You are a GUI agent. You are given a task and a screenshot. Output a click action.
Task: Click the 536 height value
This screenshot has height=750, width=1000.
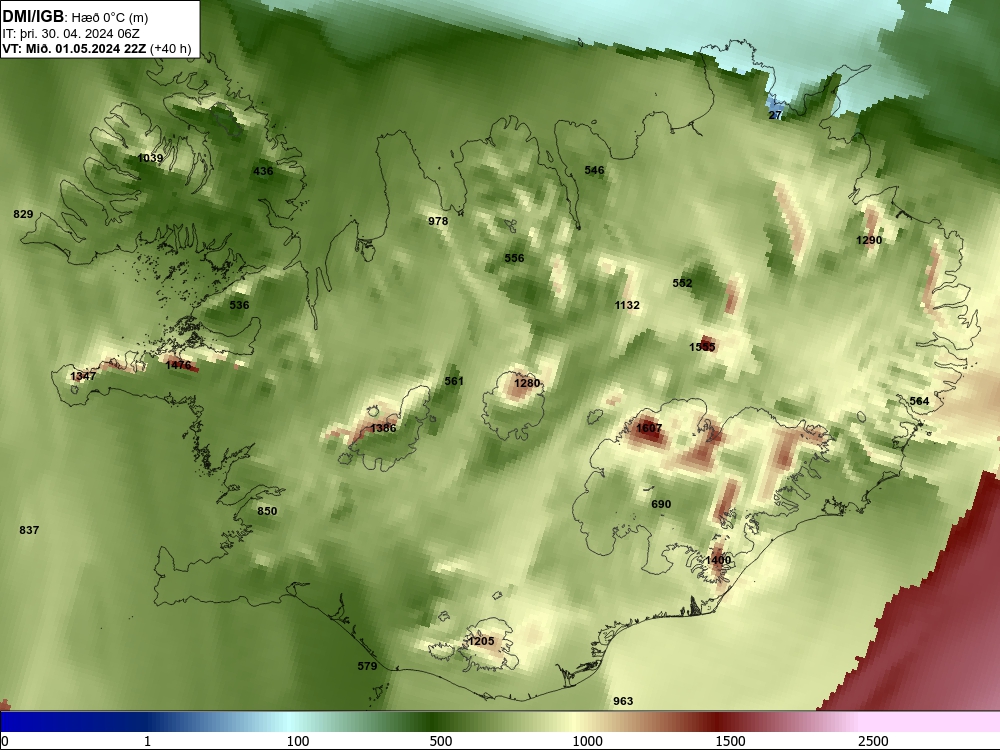click(239, 305)
